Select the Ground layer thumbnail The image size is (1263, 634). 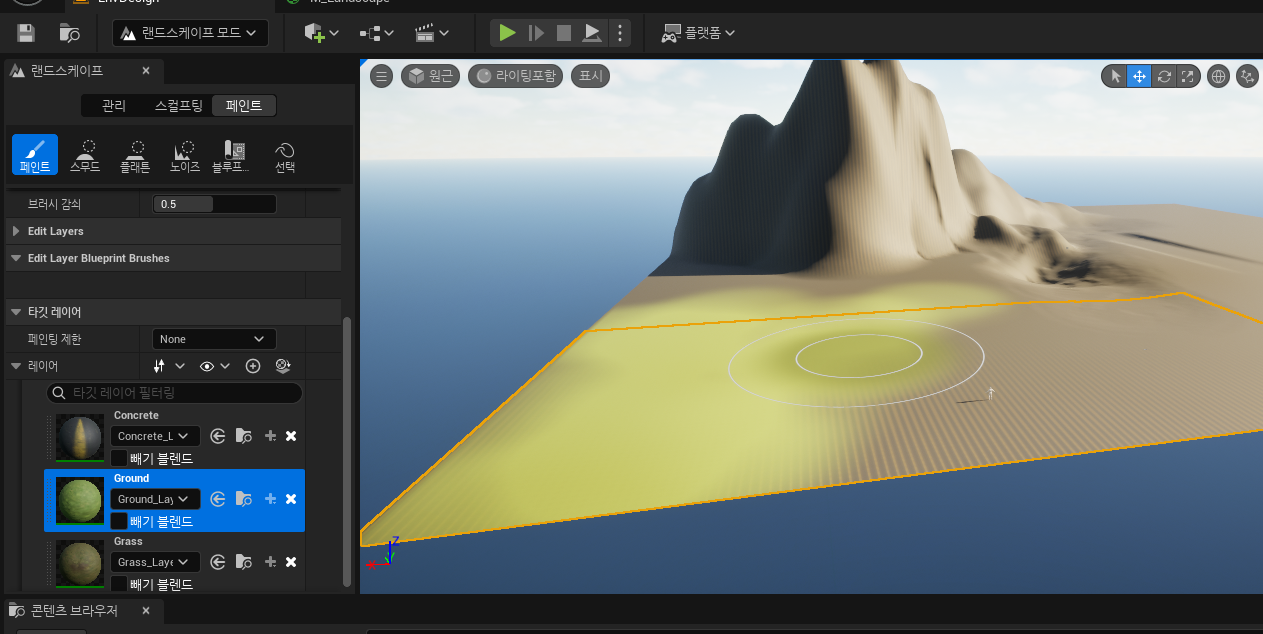click(79, 501)
